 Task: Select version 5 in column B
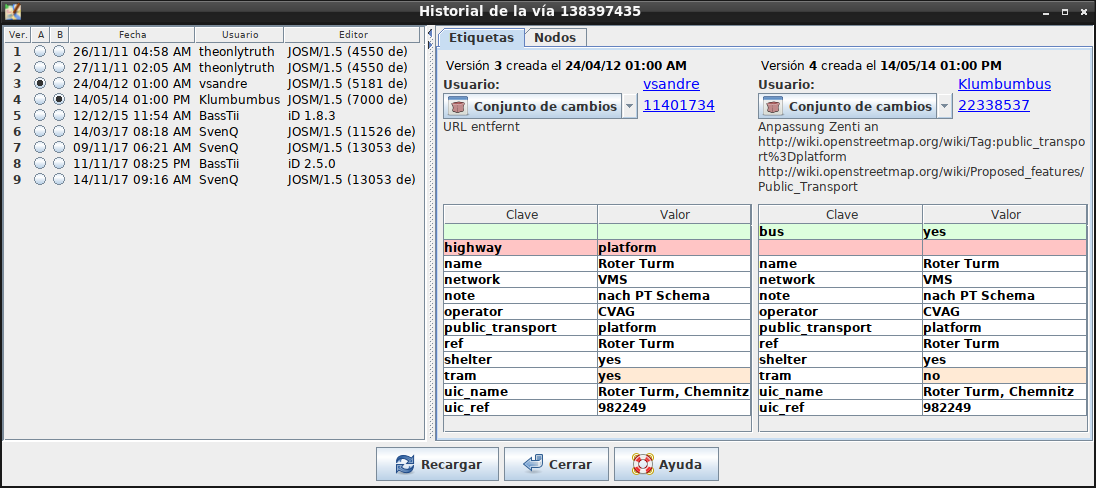59,115
